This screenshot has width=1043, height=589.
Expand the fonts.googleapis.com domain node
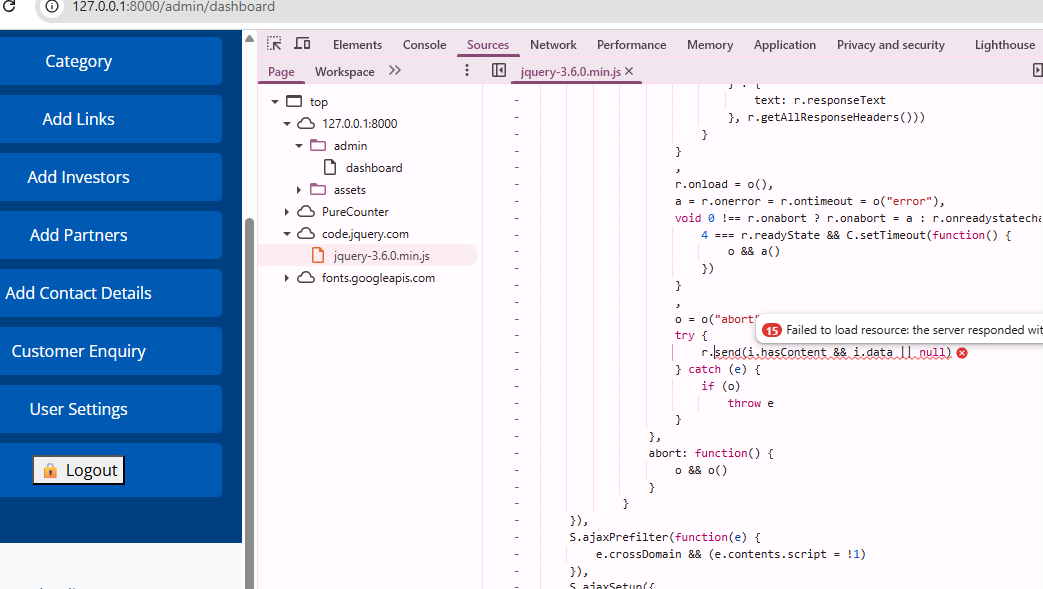tap(287, 278)
